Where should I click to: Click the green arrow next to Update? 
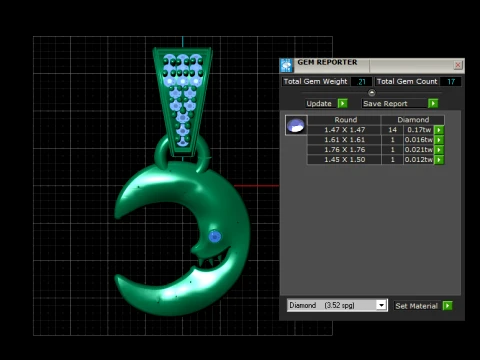pos(342,103)
